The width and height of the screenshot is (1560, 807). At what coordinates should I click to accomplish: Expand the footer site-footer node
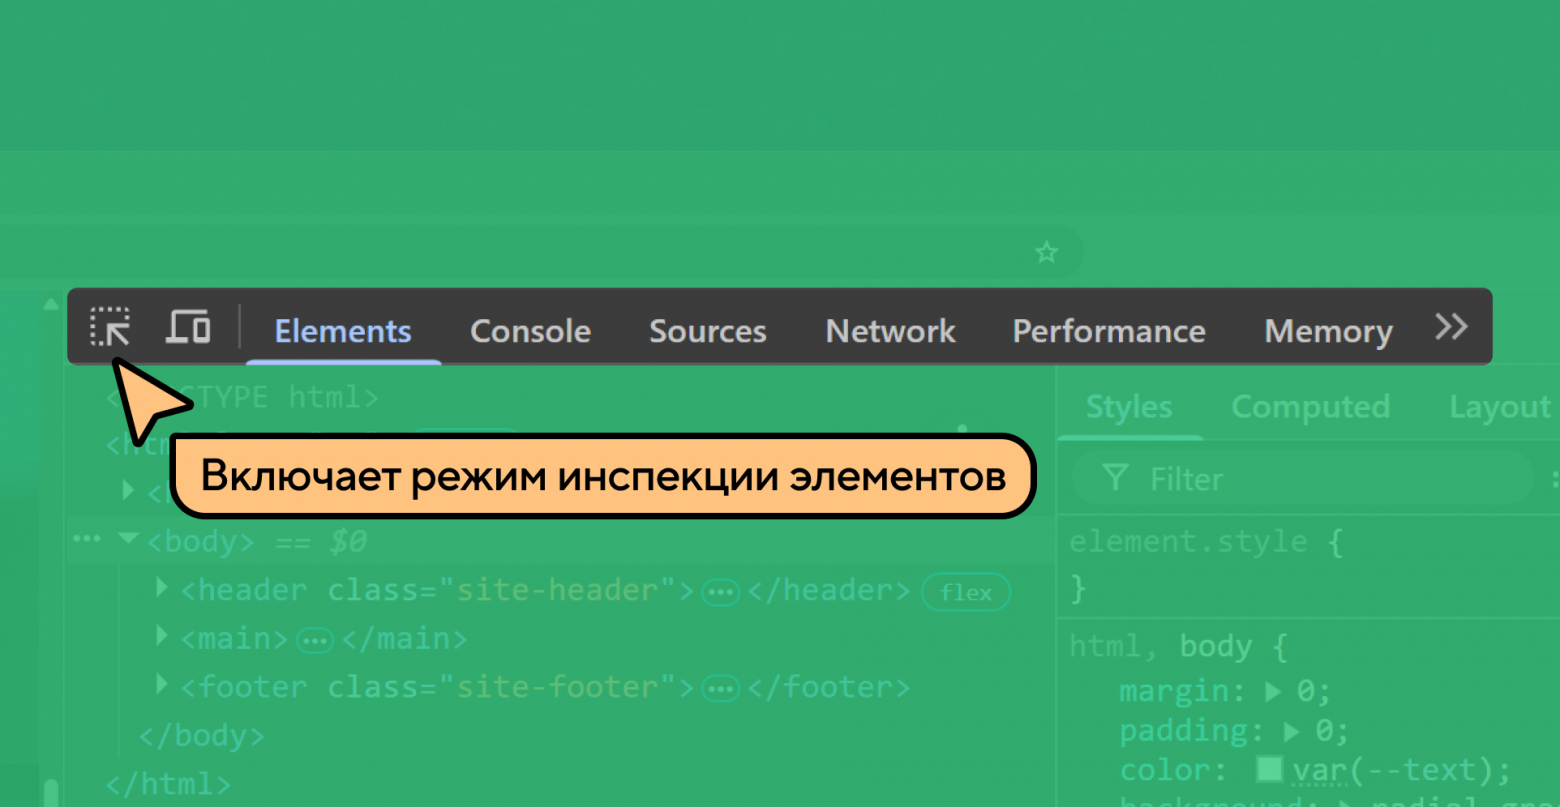coord(162,684)
